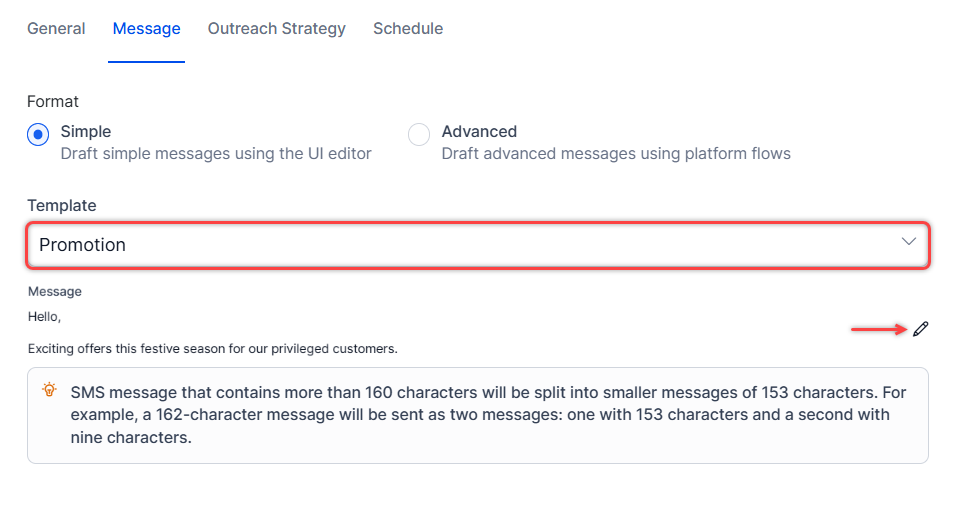Viewport: 953px width, 525px height.
Task: Click the Template field label
Action: pyautogui.click(x=62, y=205)
